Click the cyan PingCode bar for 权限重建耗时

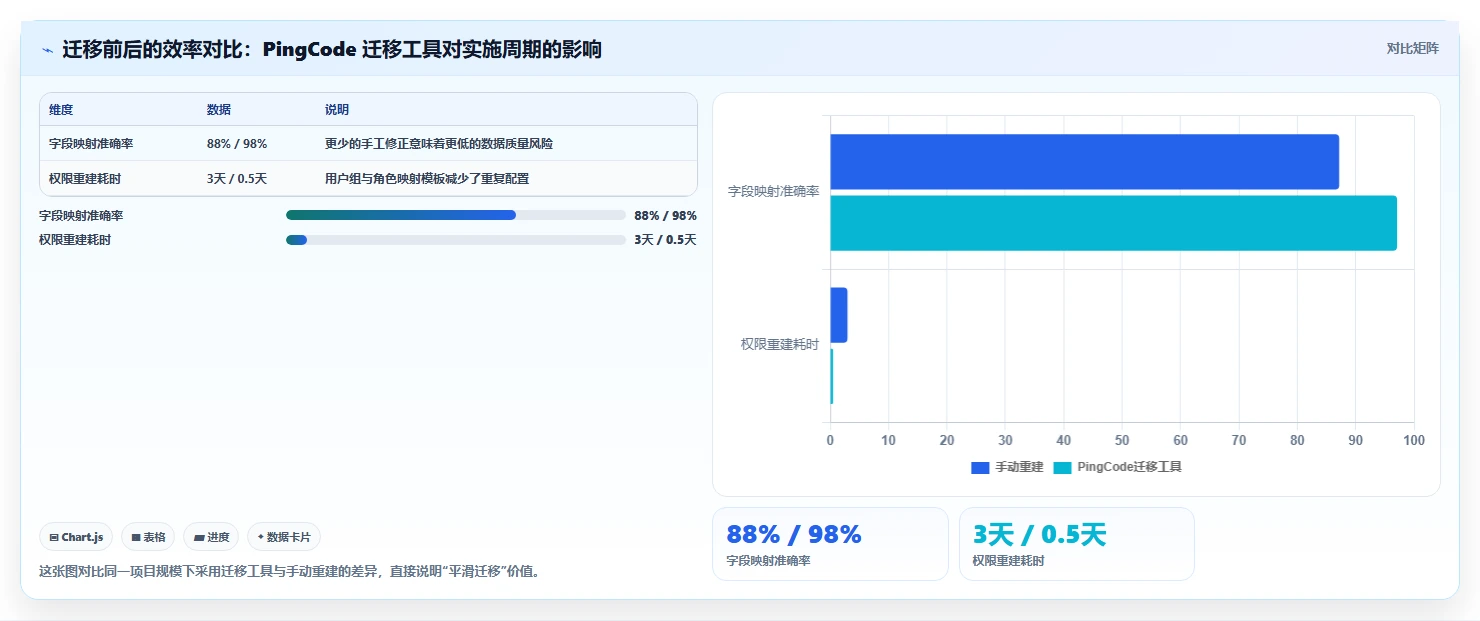tap(831, 376)
